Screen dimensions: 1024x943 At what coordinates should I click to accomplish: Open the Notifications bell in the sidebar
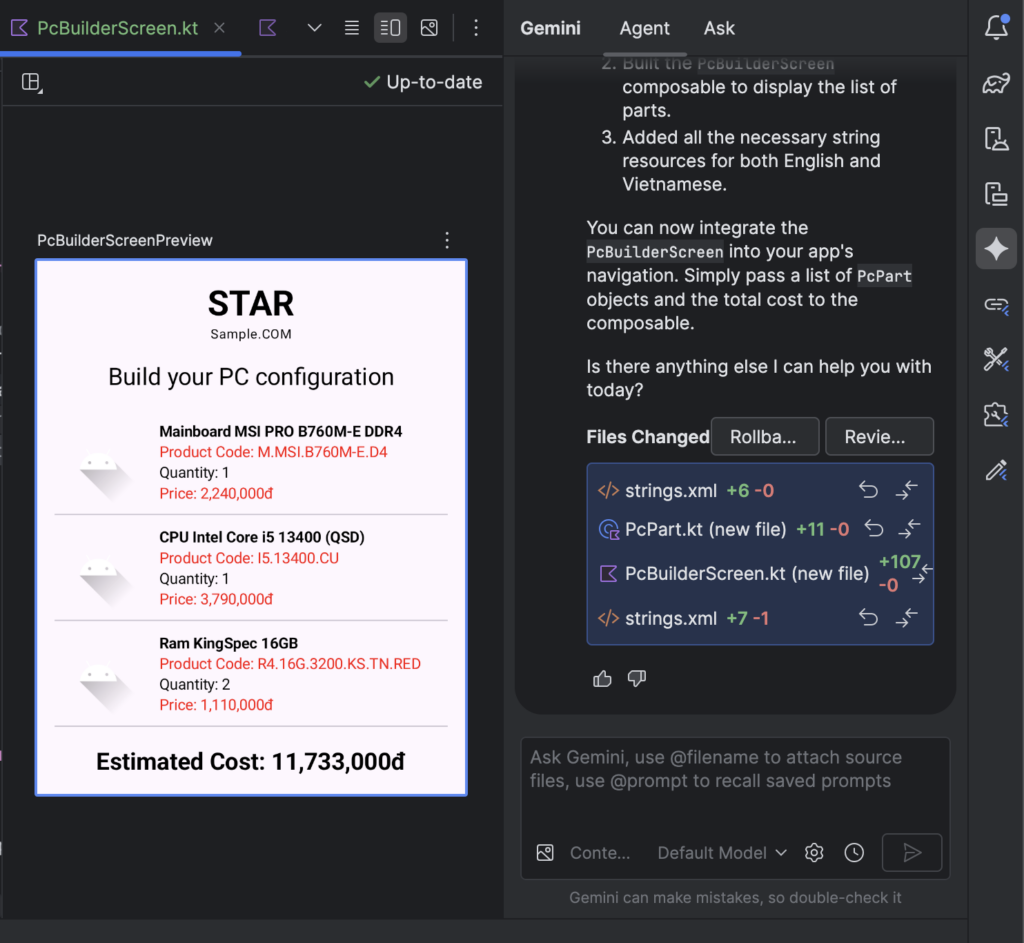[996, 28]
